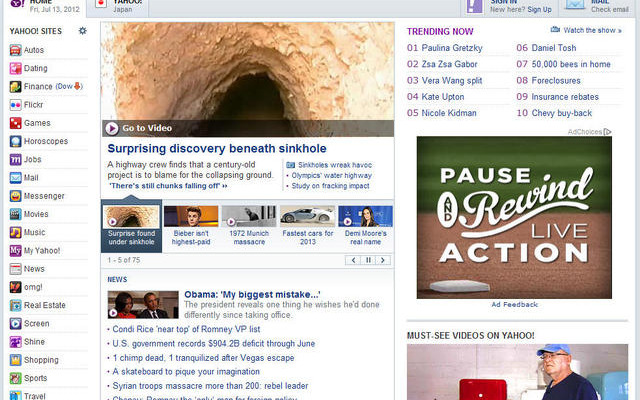Open trending topic Nicole Kidman
Image resolution: width=640 pixels, height=400 pixels.
pos(449,113)
